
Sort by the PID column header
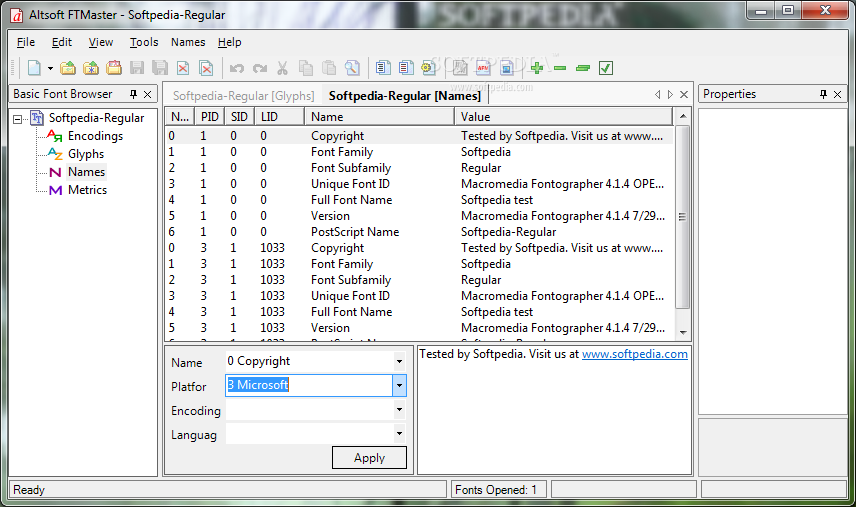(x=210, y=117)
